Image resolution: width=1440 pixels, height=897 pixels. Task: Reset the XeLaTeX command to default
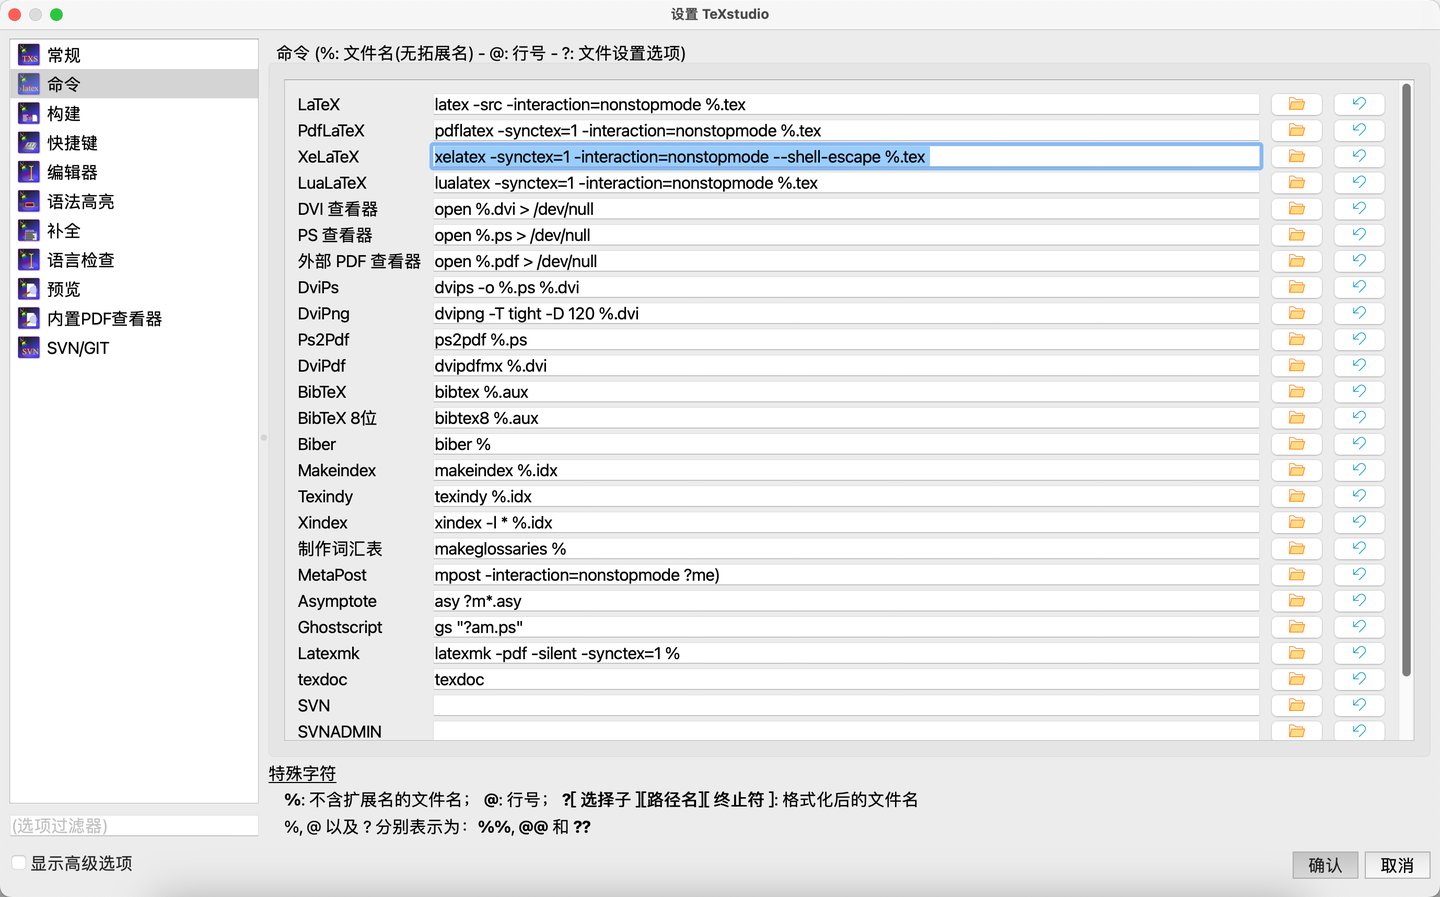tap(1359, 156)
